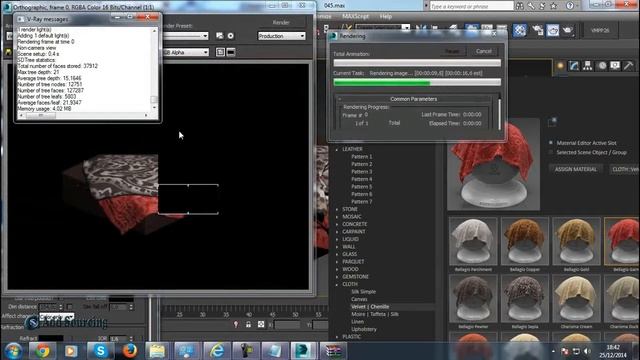Toggle the Dim distance checkbox
Image resolution: width=640 pixels, height=360 pixels.
coord(70,307)
